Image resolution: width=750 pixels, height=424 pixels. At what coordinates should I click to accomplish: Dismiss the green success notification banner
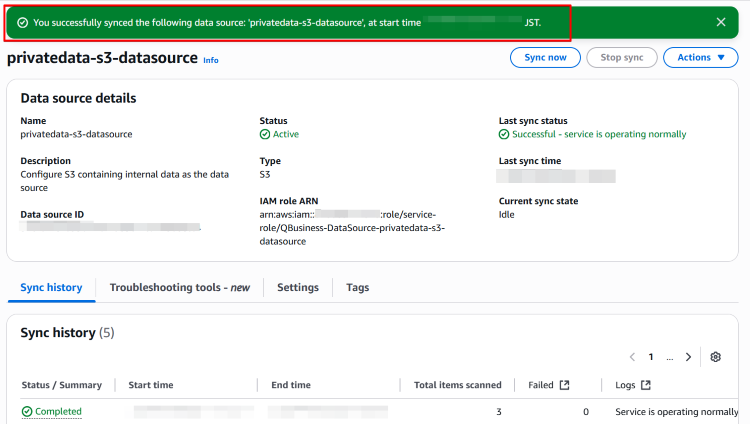point(721,22)
